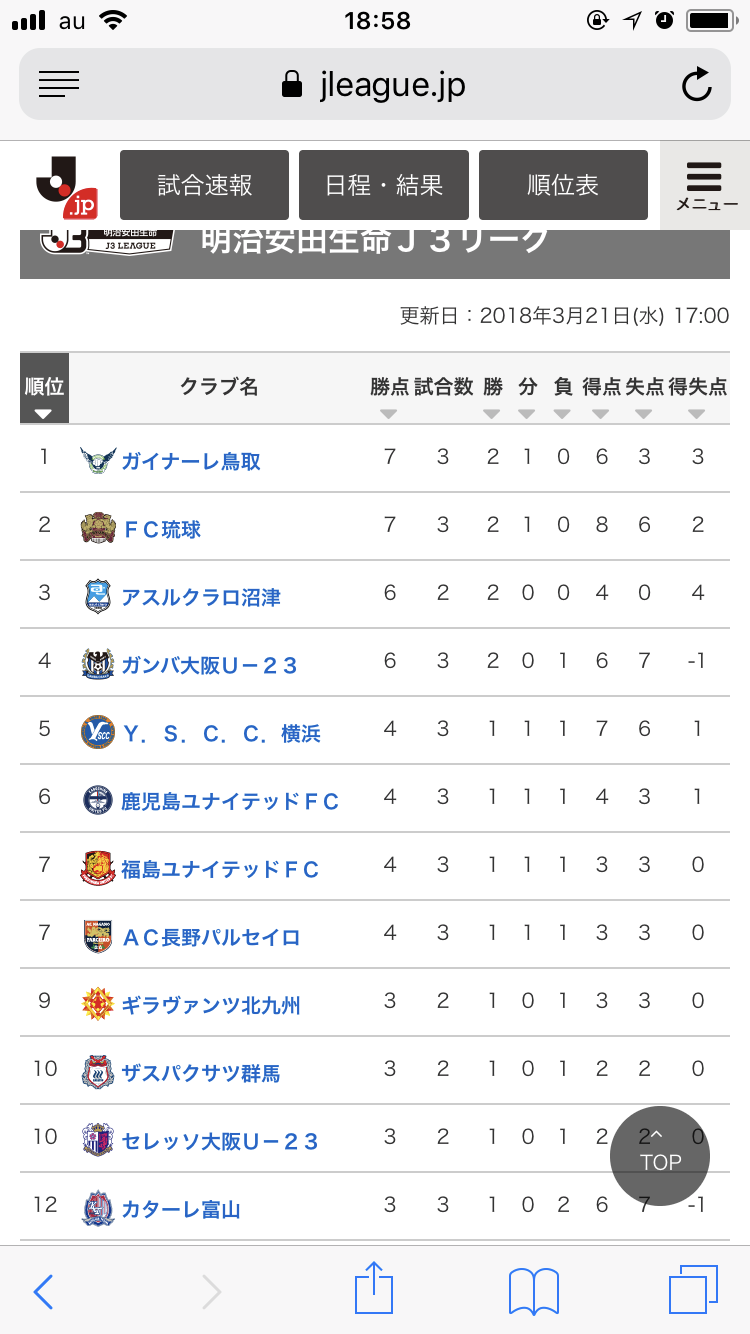Sort table by 得点 column arrow
The width and height of the screenshot is (750, 1334).
tap(601, 414)
